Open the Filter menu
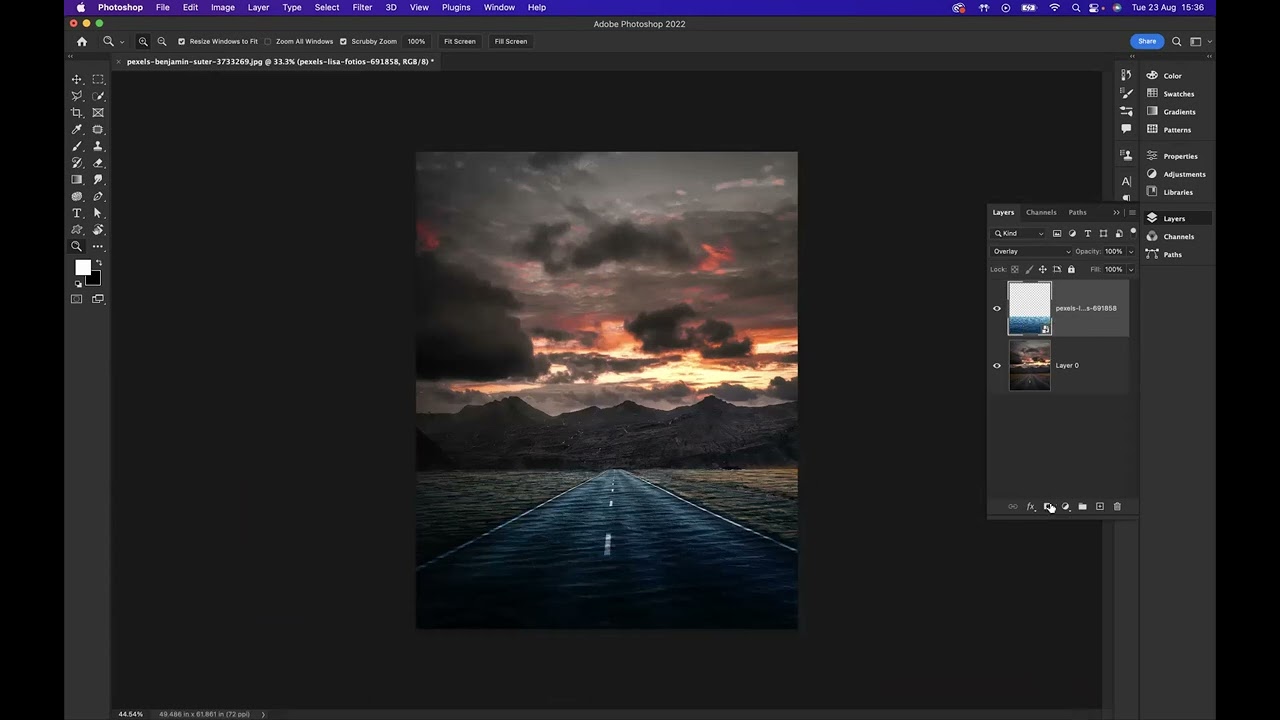This screenshot has height=720, width=1280. pyautogui.click(x=362, y=7)
